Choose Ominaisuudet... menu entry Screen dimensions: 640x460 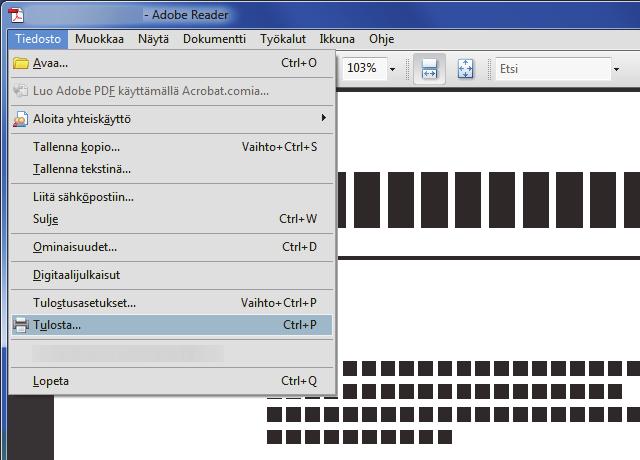point(172,247)
